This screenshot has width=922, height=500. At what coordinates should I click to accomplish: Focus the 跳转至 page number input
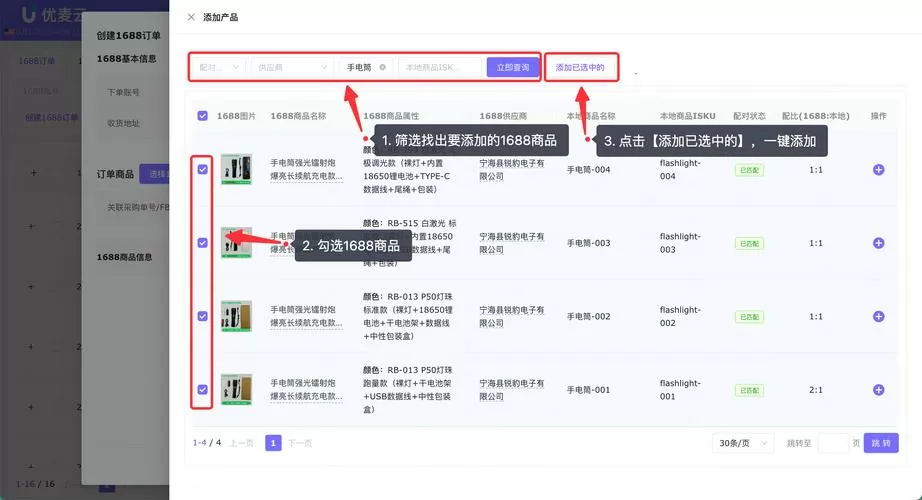(833, 443)
